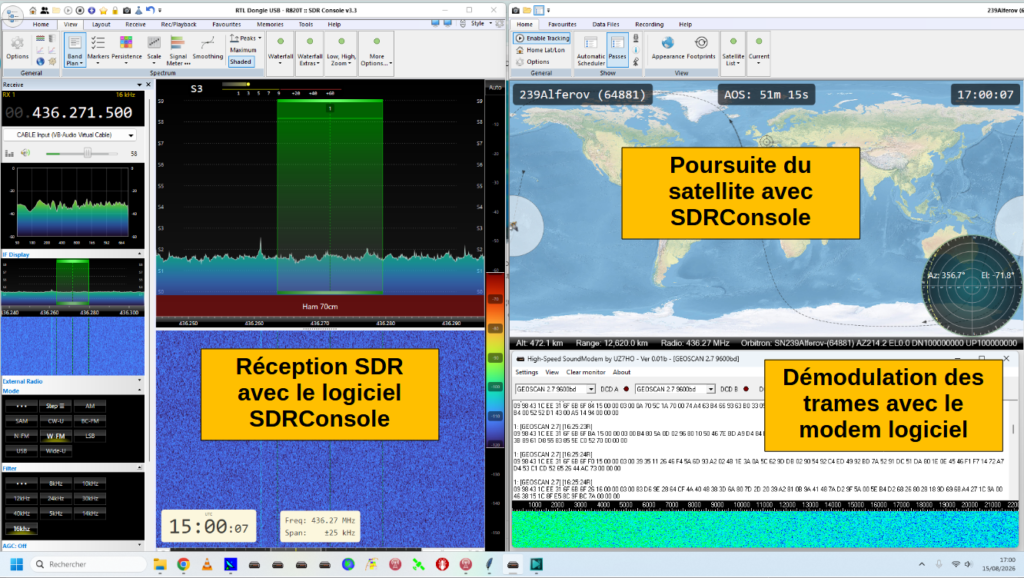This screenshot has height=578, width=1024.
Task: Open the Peaks dropdown in ribbon
Action: [x=245, y=39]
